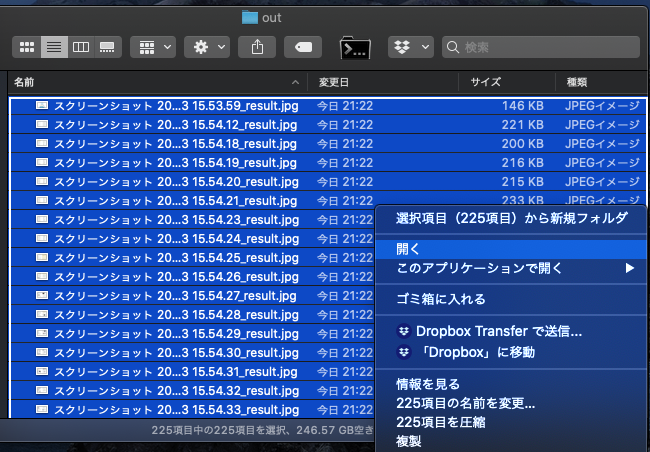Click thumbnail icon of 15.54.30_result.jpg

point(42,352)
